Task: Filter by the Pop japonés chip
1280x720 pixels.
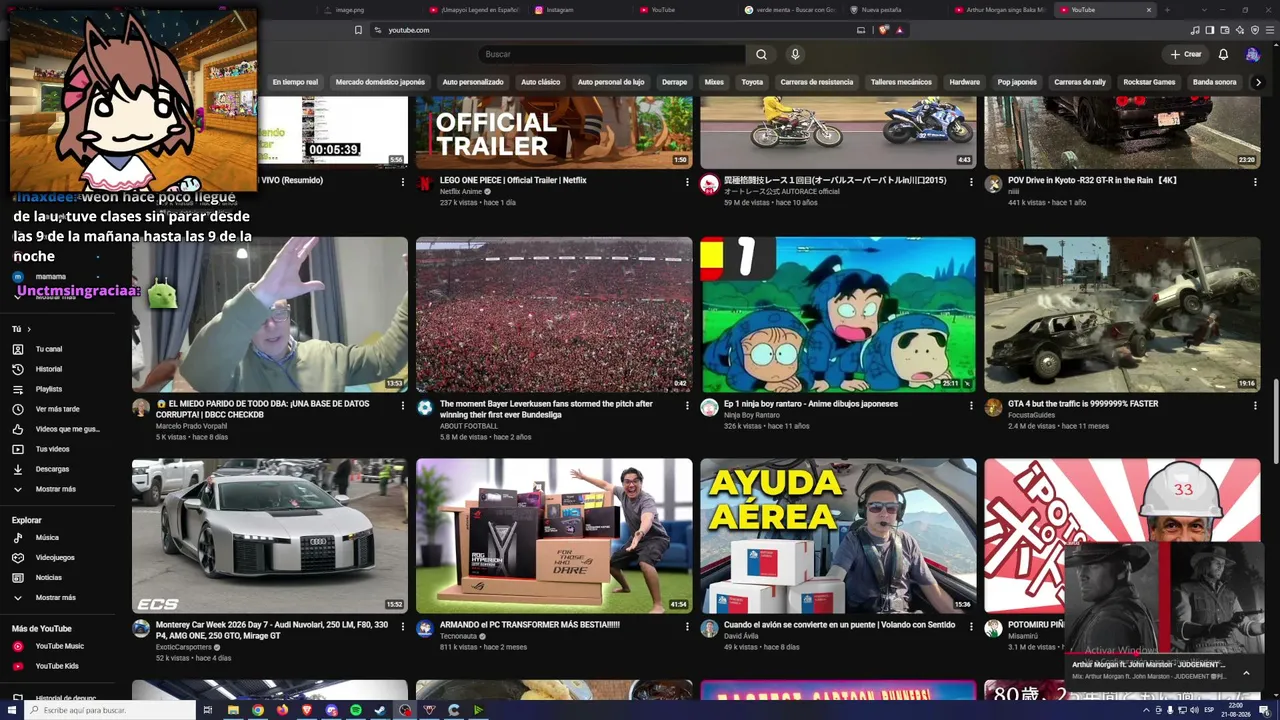Action: 1017,82
